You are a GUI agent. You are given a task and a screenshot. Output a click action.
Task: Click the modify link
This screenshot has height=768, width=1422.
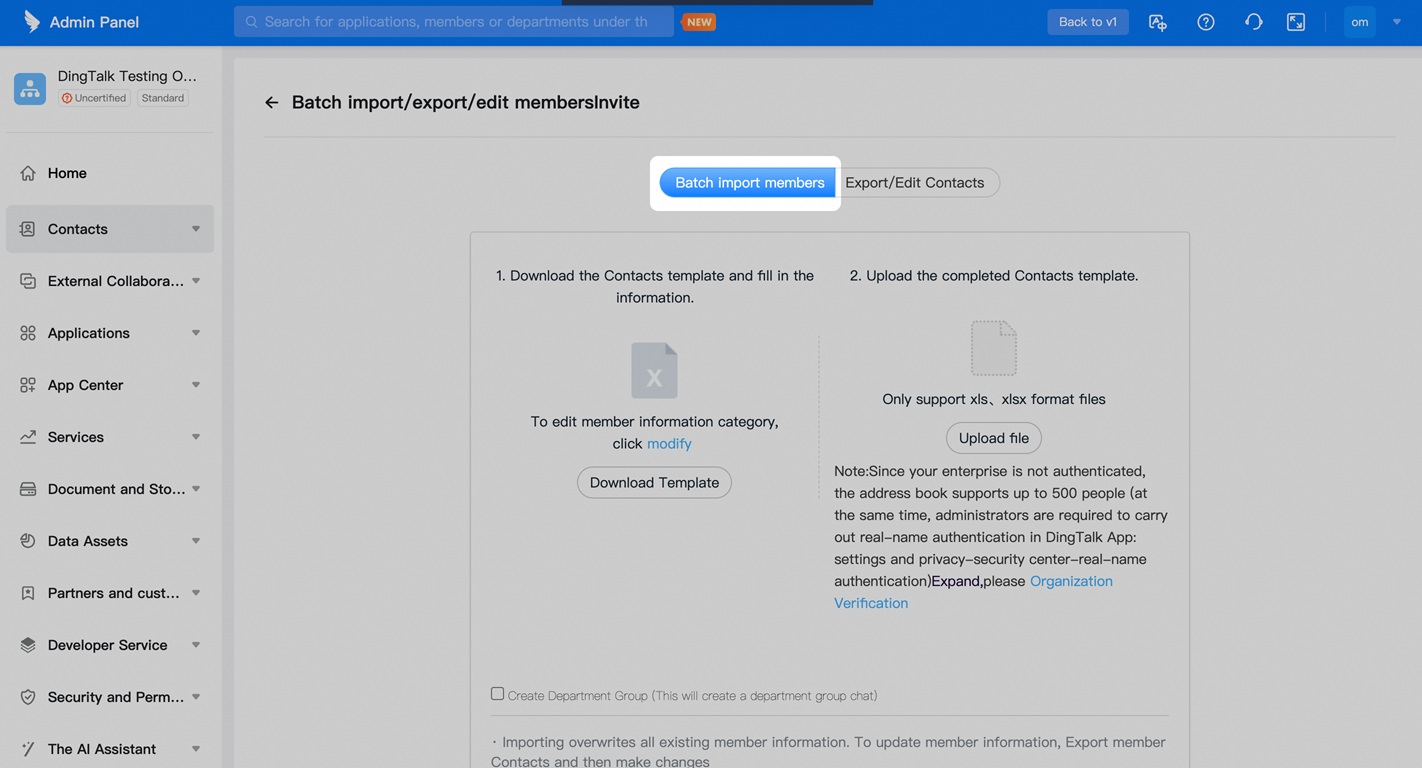tap(669, 443)
